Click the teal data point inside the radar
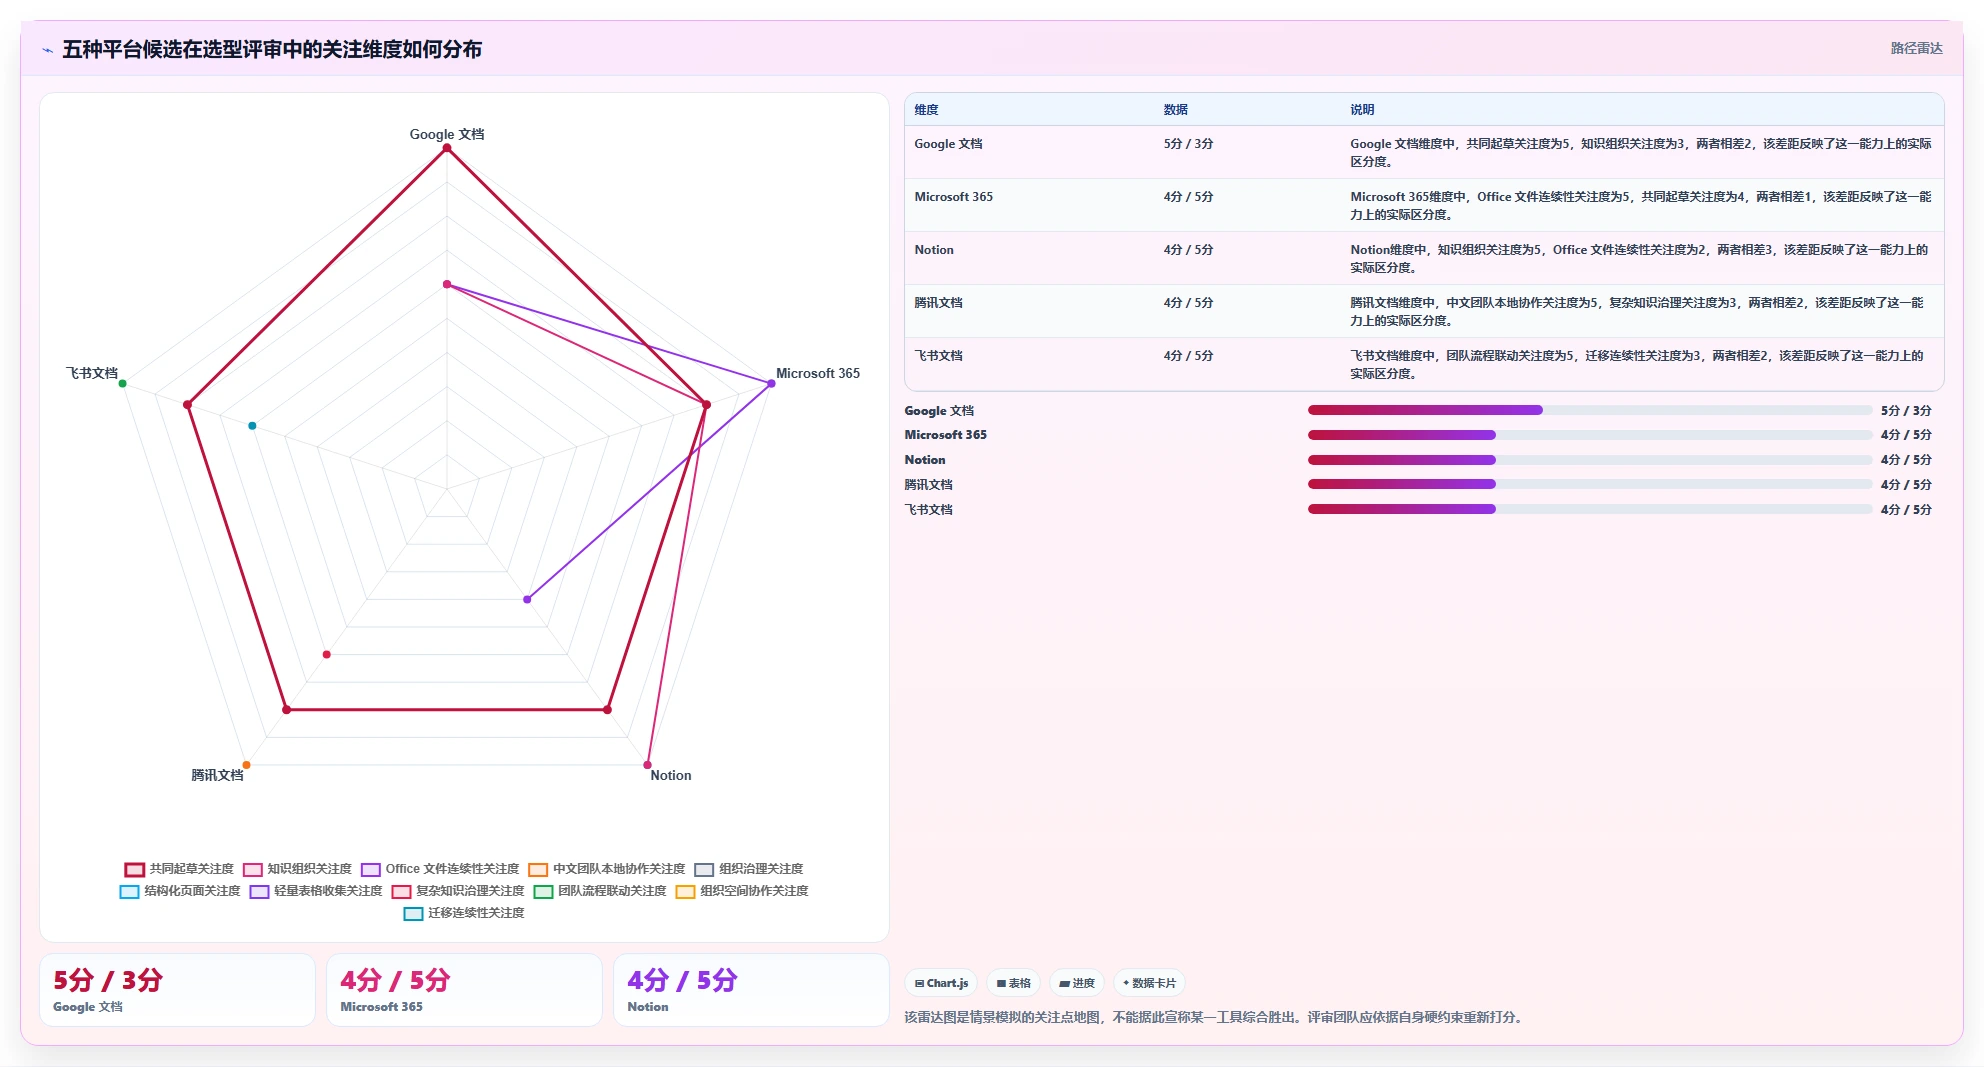The height and width of the screenshot is (1067, 1984). tap(252, 426)
